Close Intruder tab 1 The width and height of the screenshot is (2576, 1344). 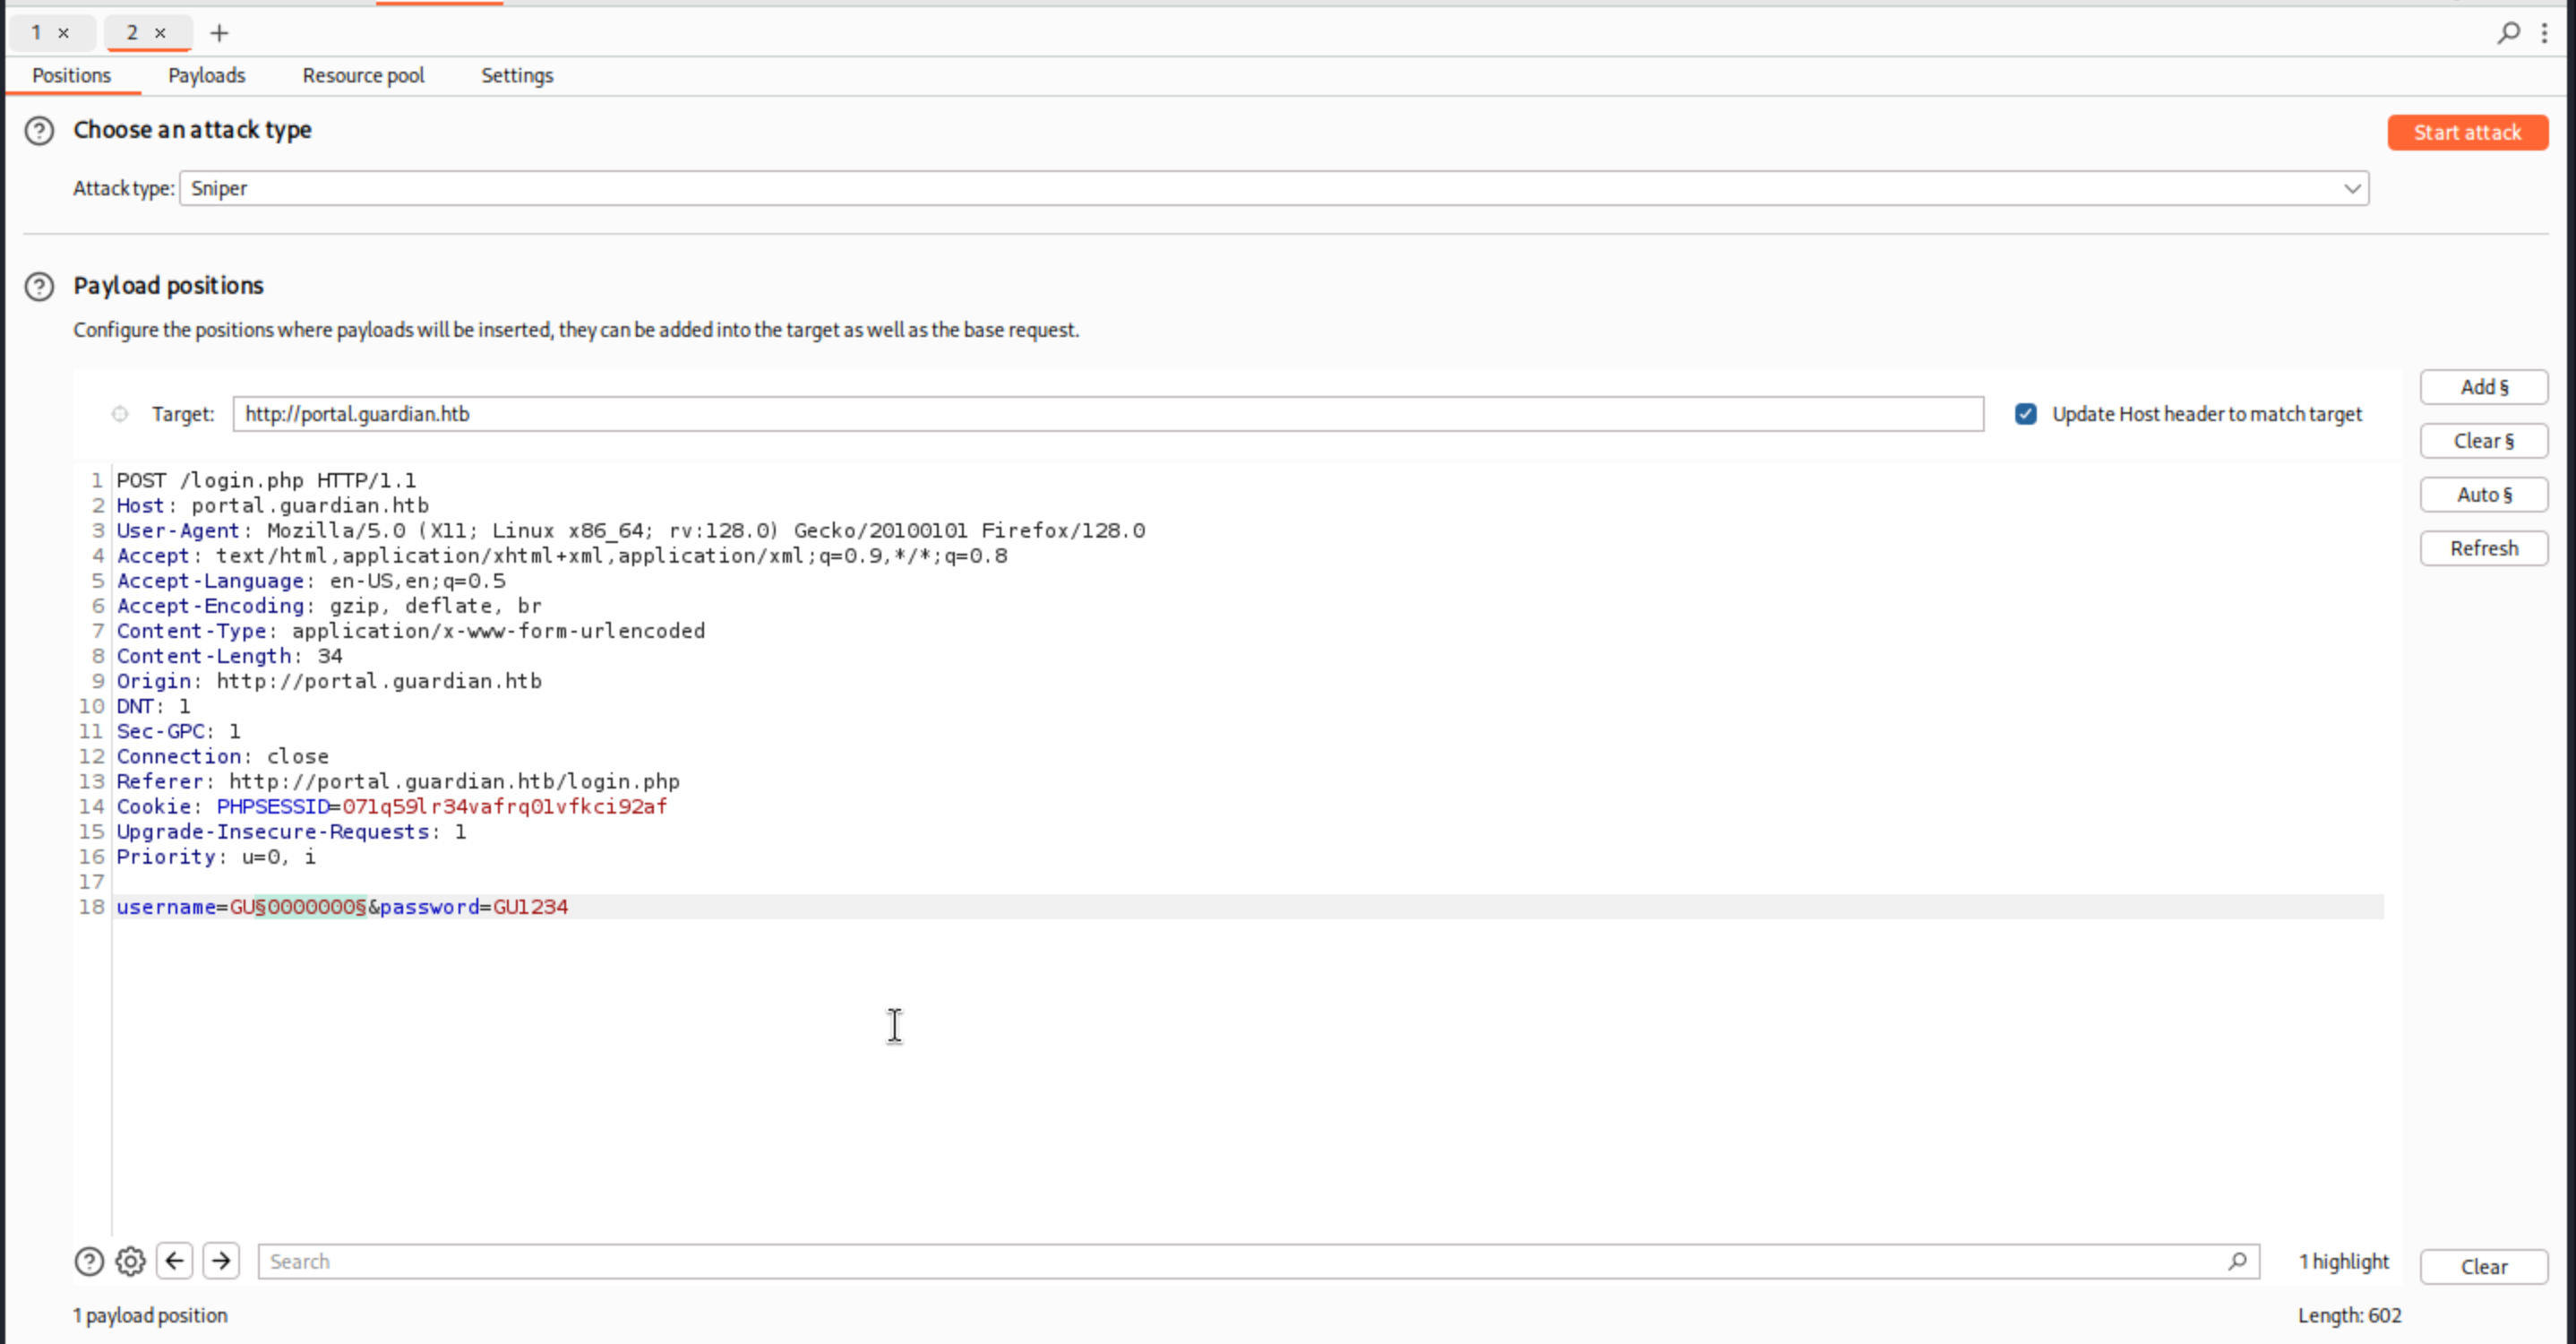coord(64,33)
